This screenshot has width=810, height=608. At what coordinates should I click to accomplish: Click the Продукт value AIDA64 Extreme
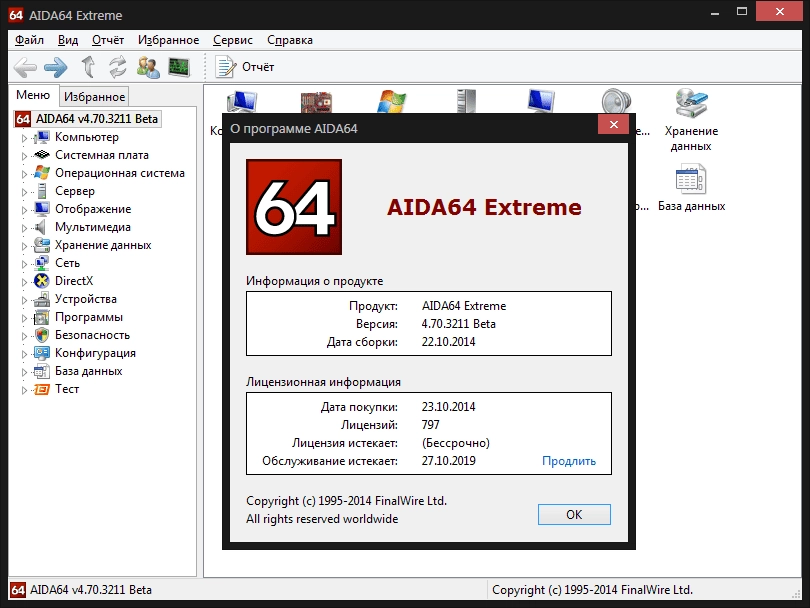(464, 306)
